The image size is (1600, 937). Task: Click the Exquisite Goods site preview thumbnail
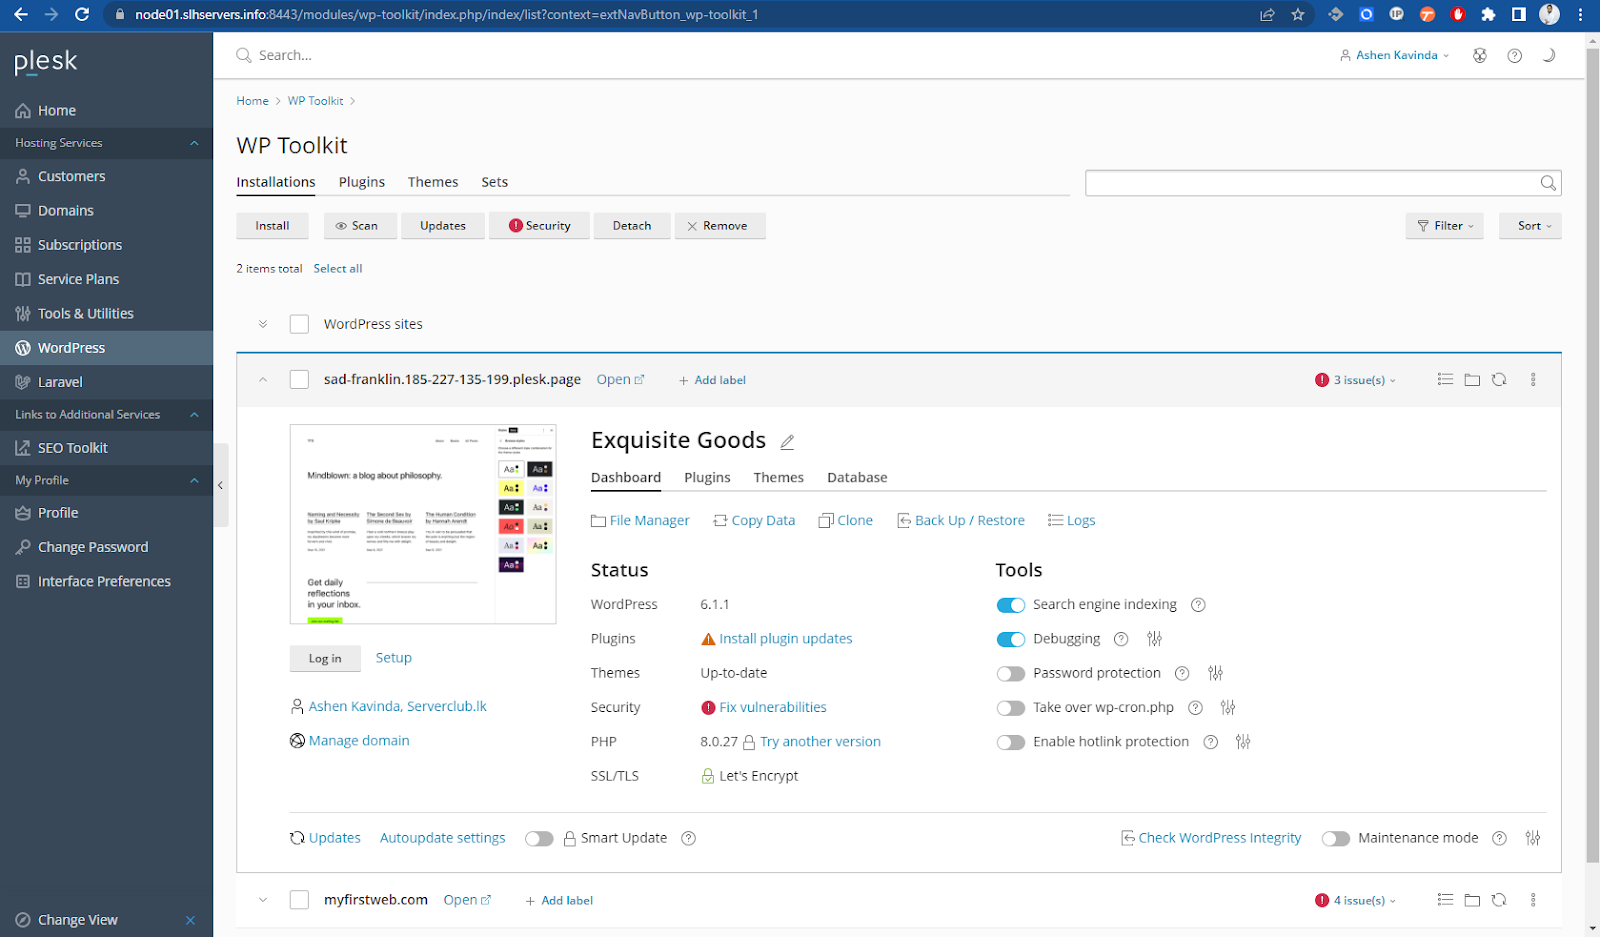point(423,524)
